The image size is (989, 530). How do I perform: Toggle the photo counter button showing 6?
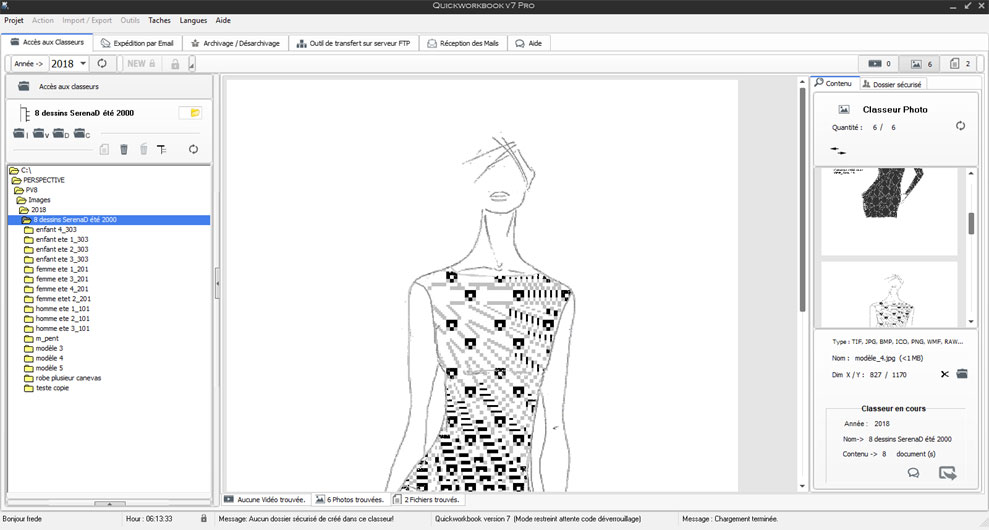pyautogui.click(x=921, y=64)
